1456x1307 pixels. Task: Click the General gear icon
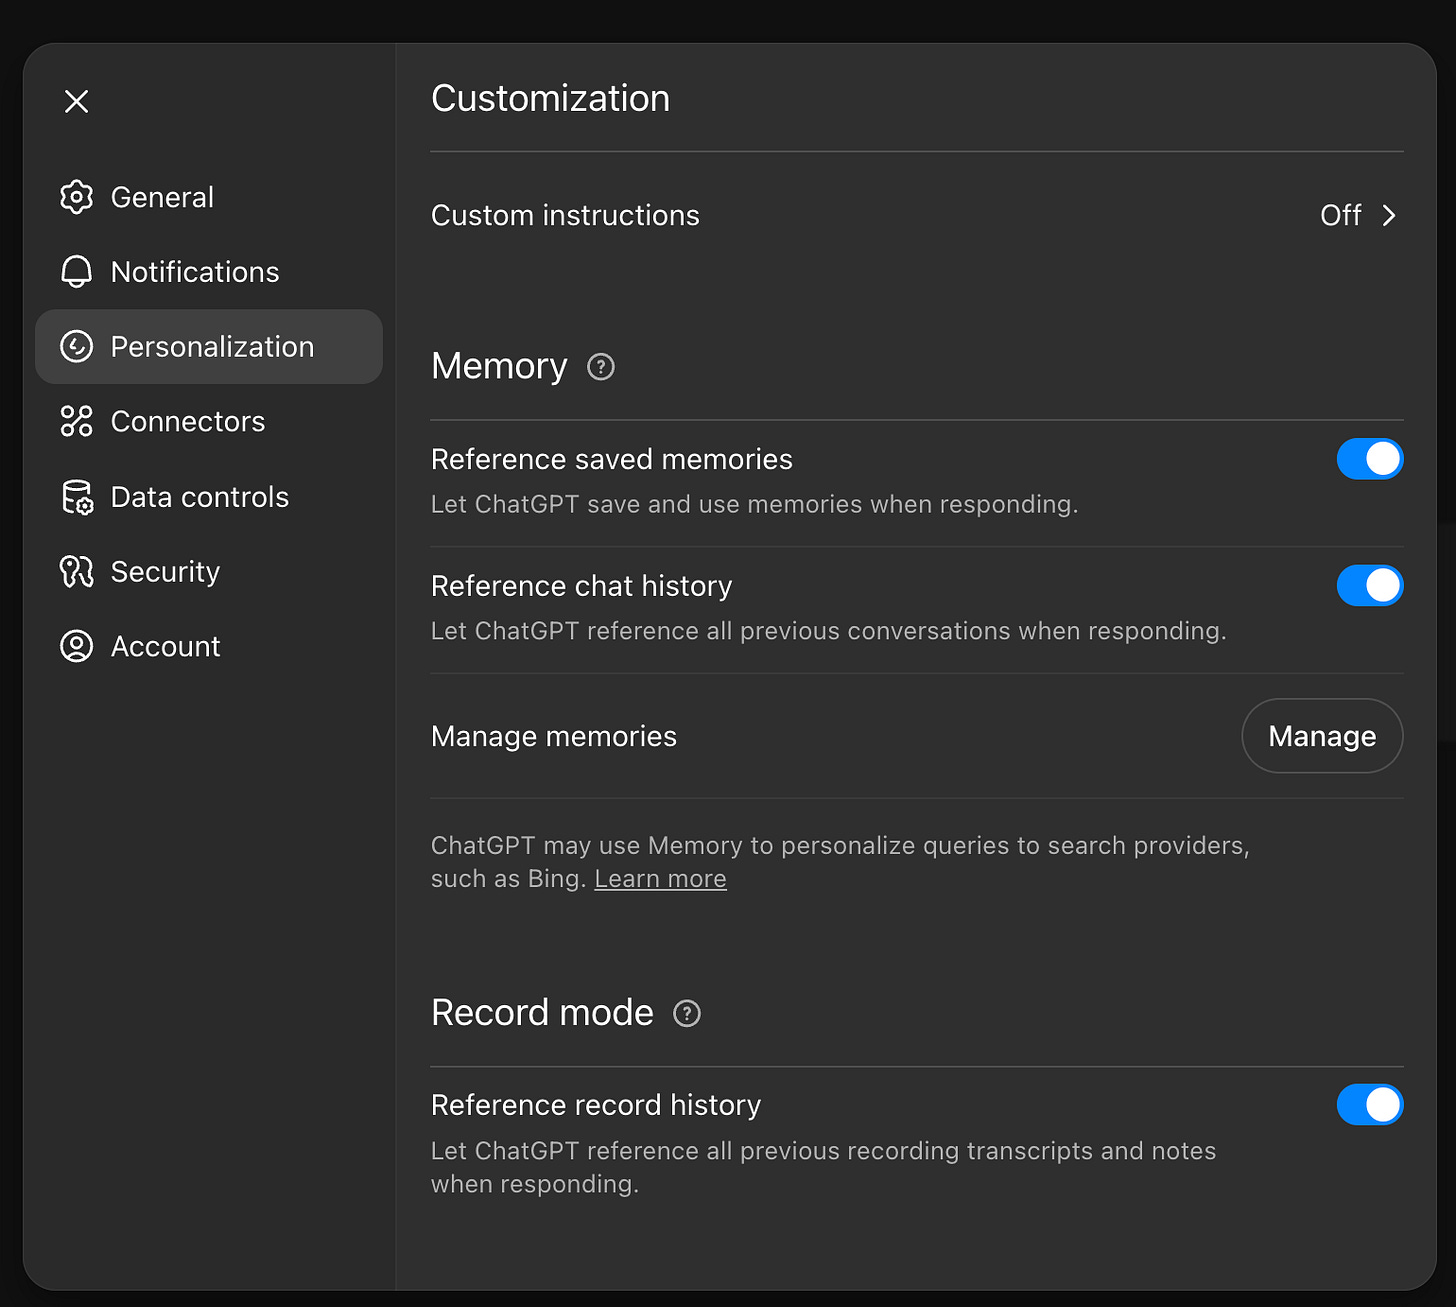click(76, 197)
